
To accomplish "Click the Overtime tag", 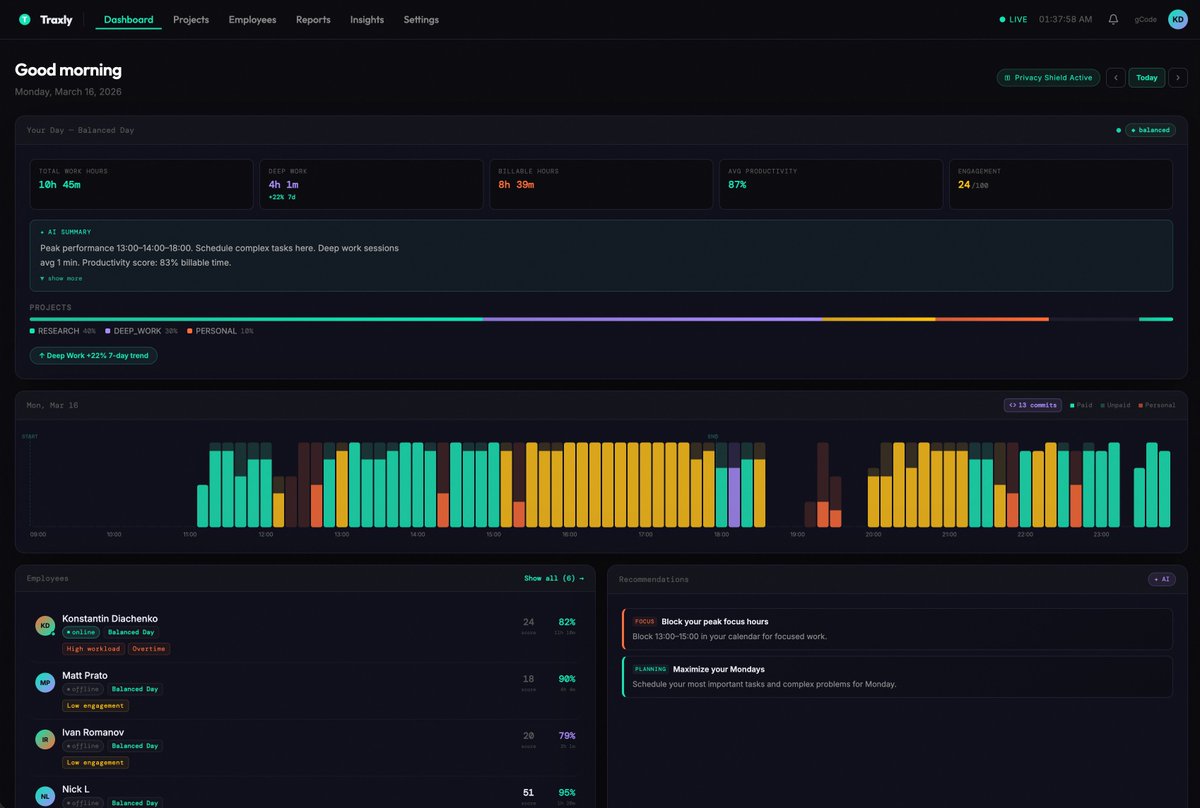I will click(x=149, y=649).
